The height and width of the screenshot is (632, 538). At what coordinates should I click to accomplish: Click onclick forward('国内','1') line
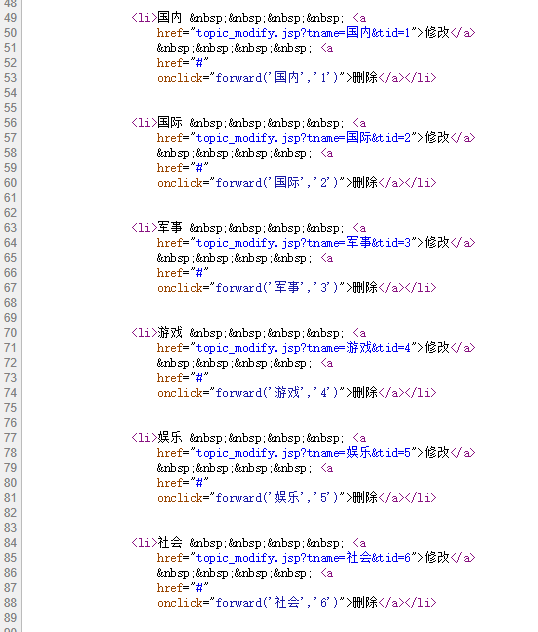[297, 78]
